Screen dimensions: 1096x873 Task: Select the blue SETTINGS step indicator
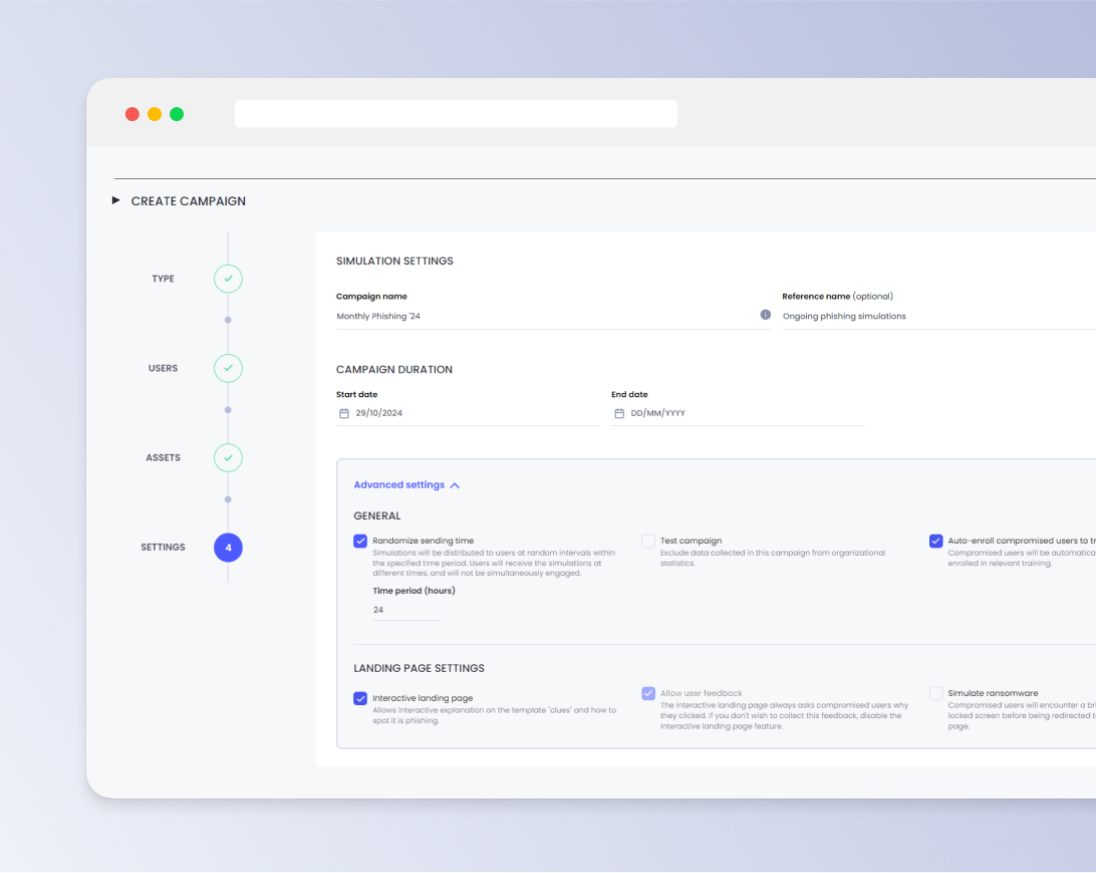[227, 547]
